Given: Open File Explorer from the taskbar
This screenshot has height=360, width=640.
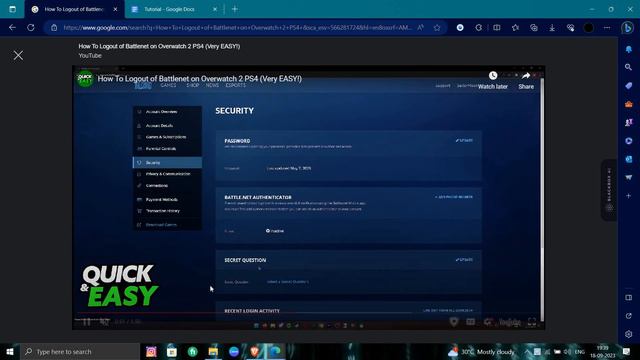Looking at the screenshot, I should click(x=213, y=351).
